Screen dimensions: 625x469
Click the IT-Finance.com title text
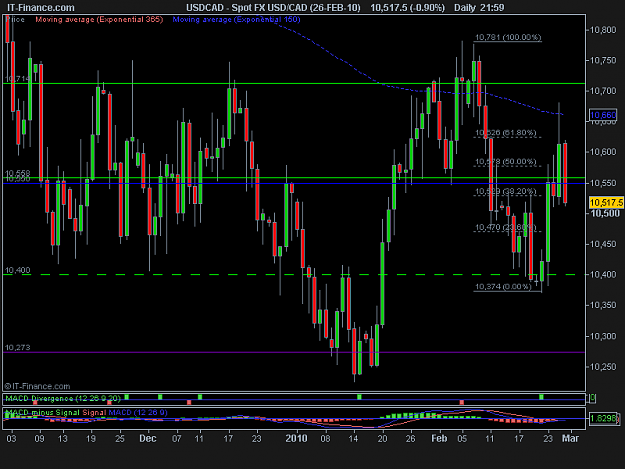[41, 8]
